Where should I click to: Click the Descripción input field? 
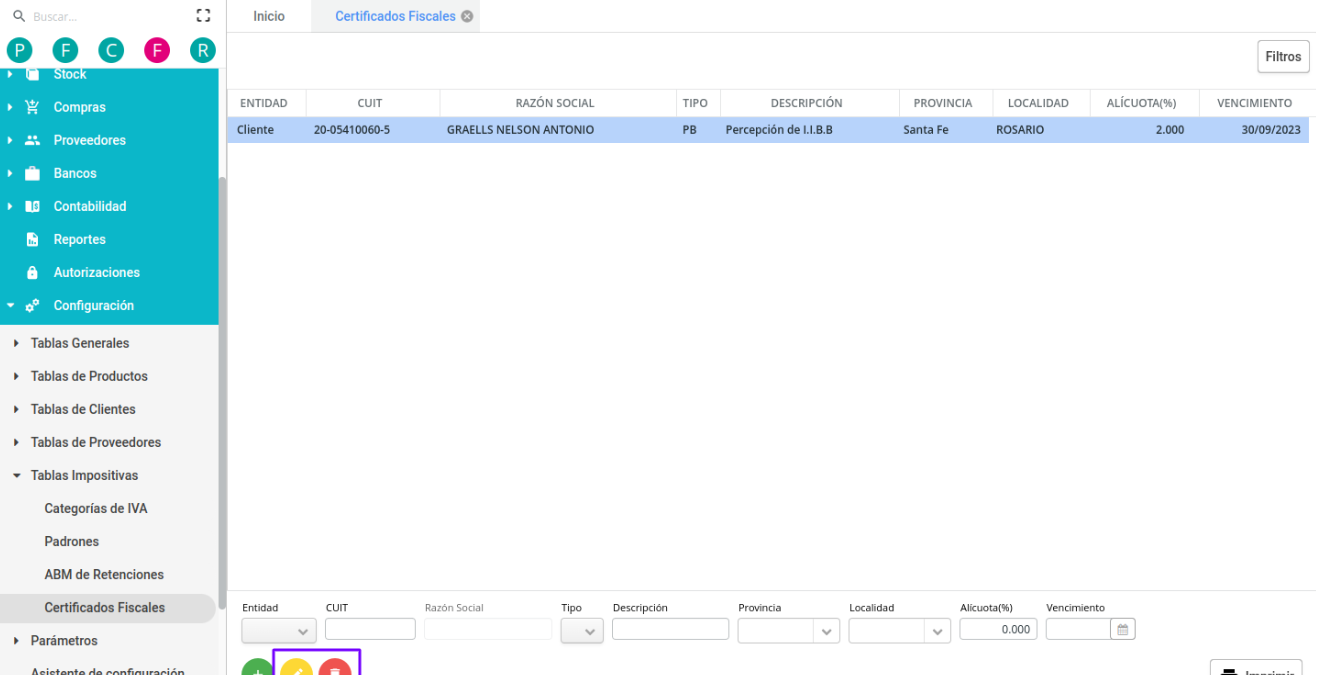[x=671, y=629]
